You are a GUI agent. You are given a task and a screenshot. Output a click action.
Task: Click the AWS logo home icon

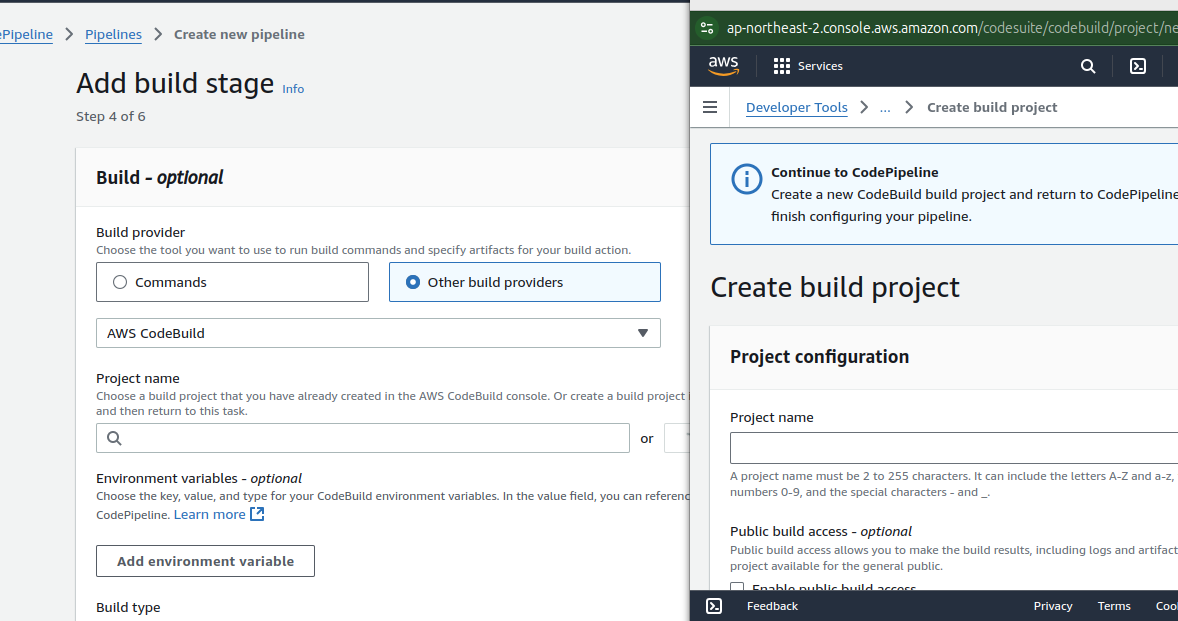pyautogui.click(x=723, y=66)
